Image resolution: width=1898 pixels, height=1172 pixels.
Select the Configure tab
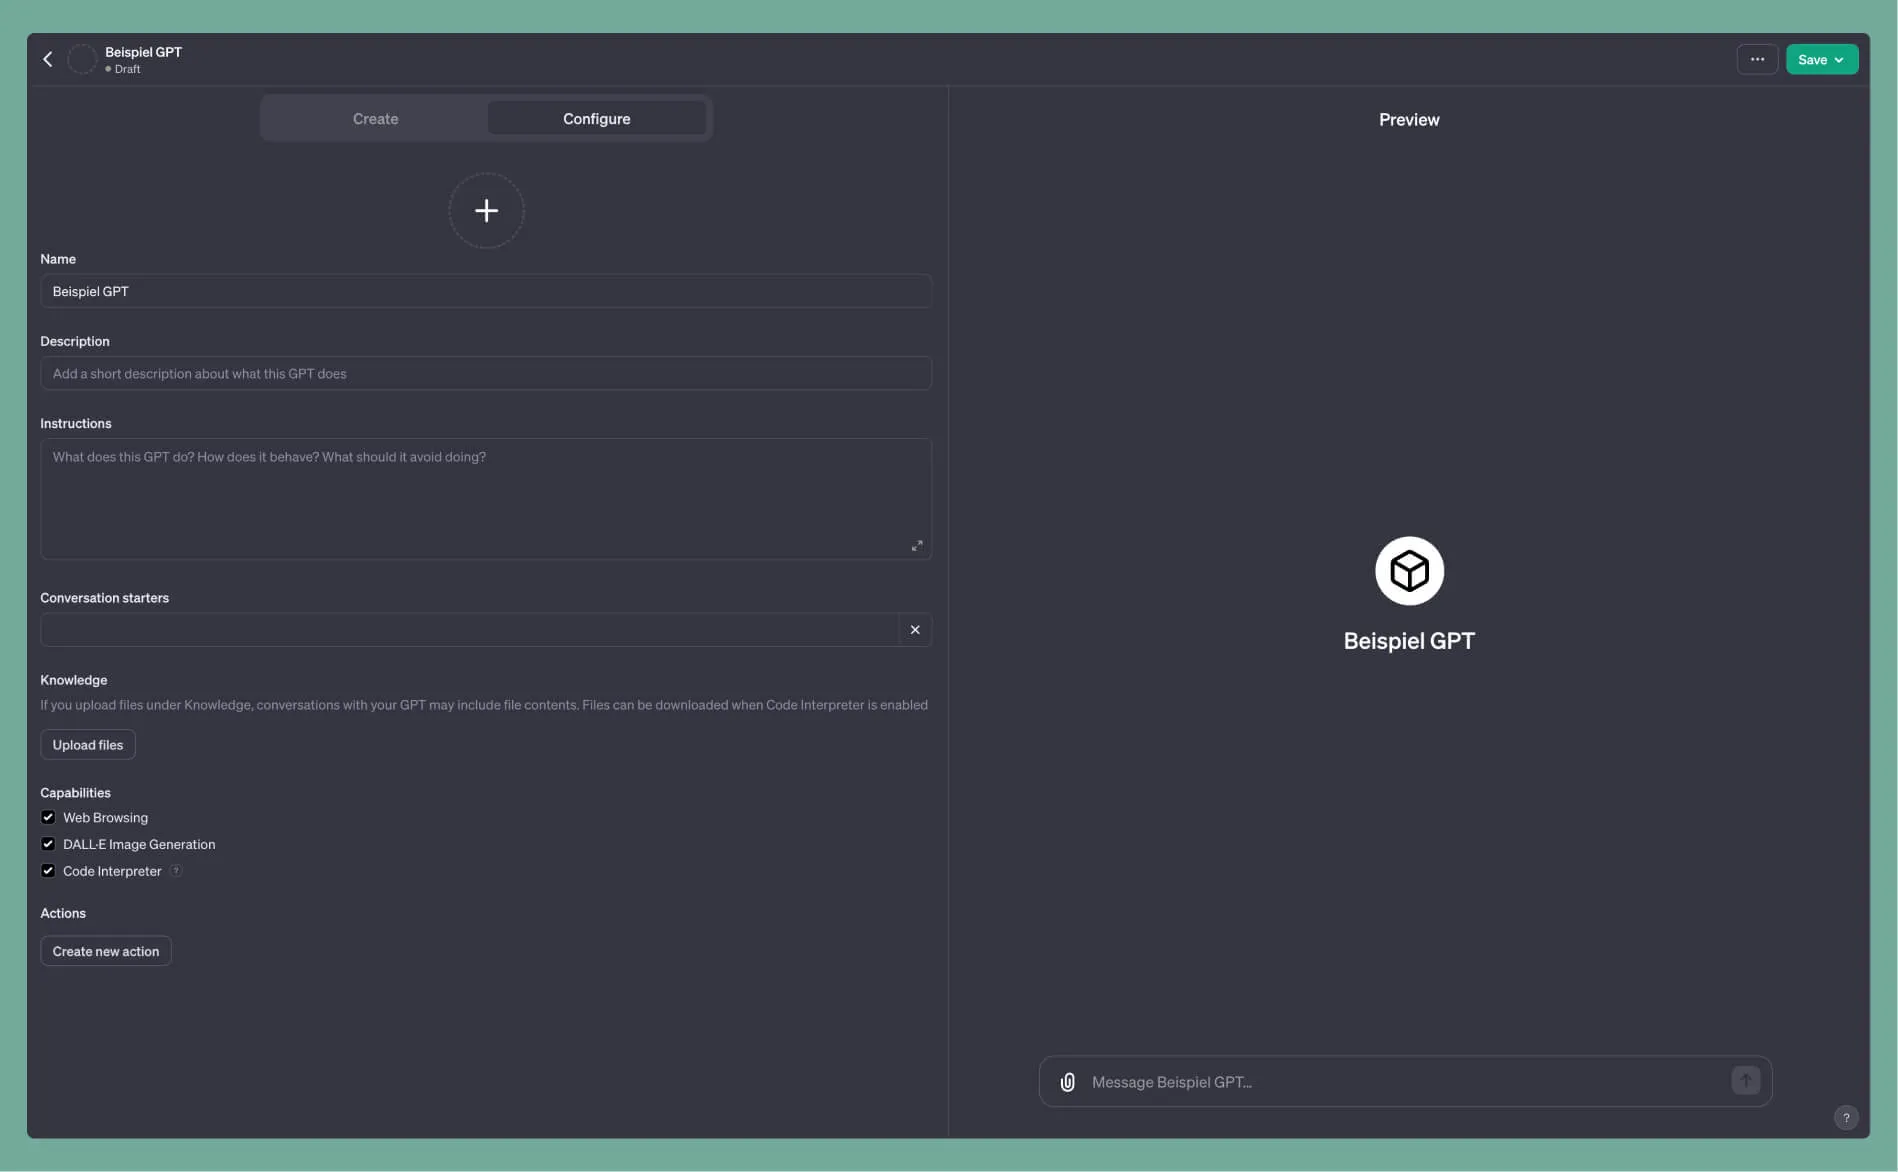point(596,118)
